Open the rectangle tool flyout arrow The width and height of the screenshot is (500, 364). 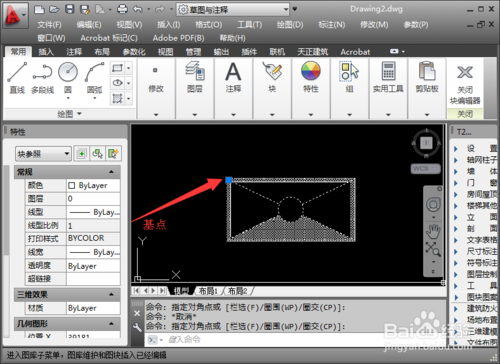[129, 68]
